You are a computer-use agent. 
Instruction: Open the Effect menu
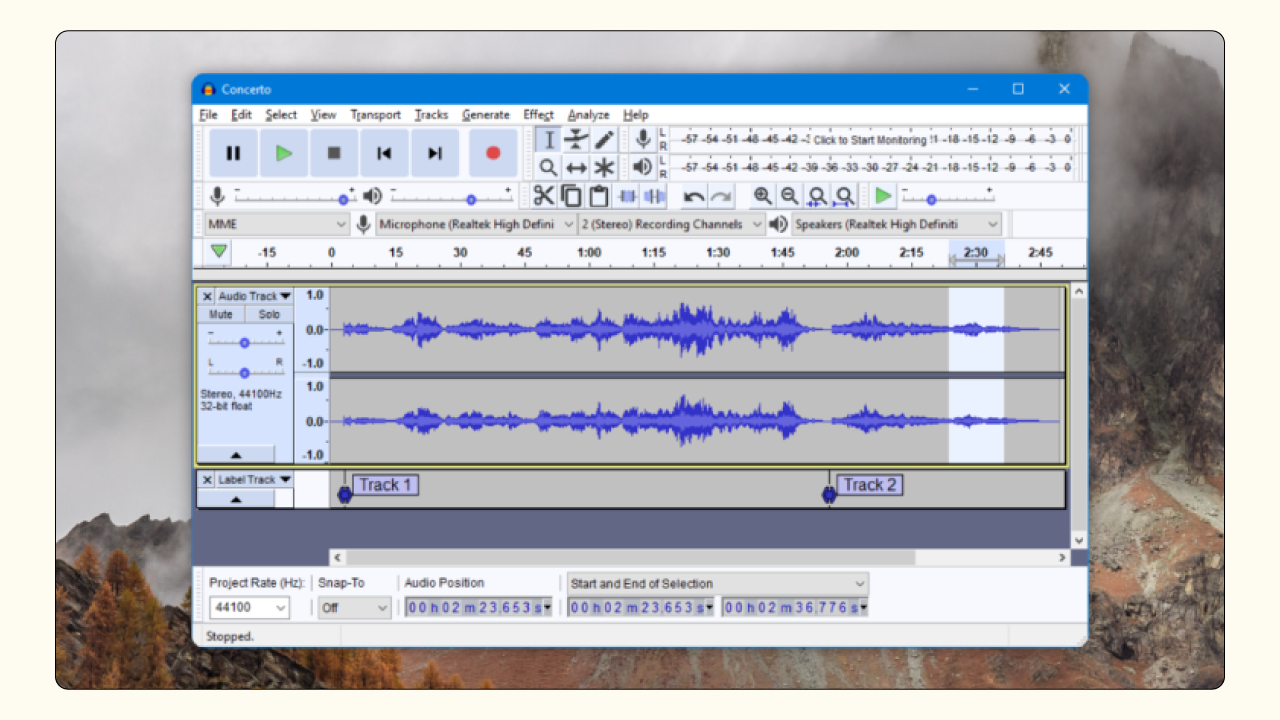click(538, 115)
